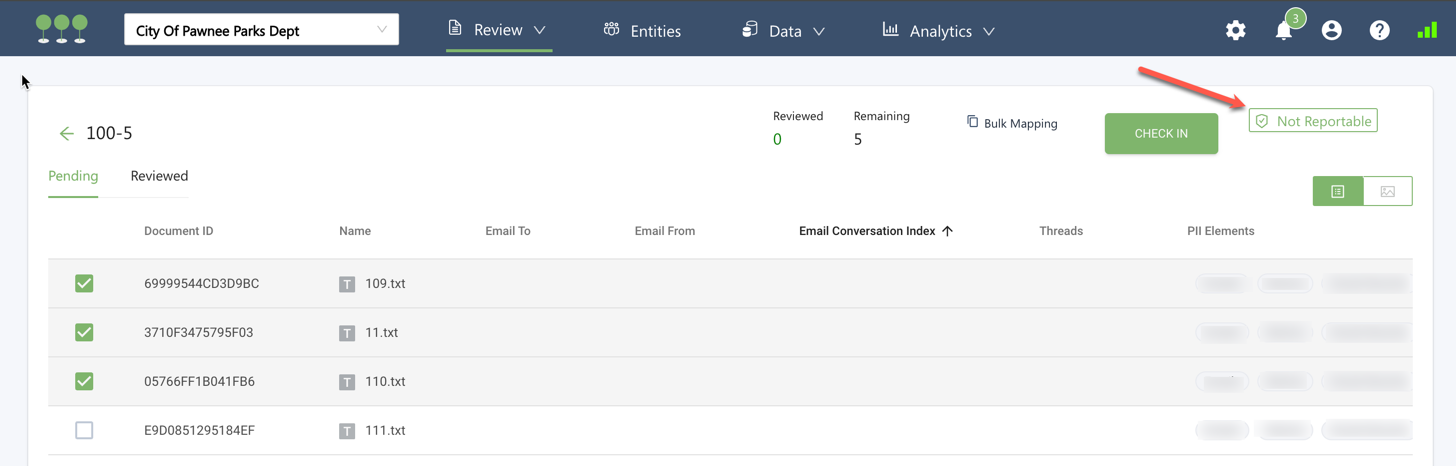Open the City Of Pawnee Parks Dept dropdown
This screenshot has height=466, width=1456.
tap(261, 30)
